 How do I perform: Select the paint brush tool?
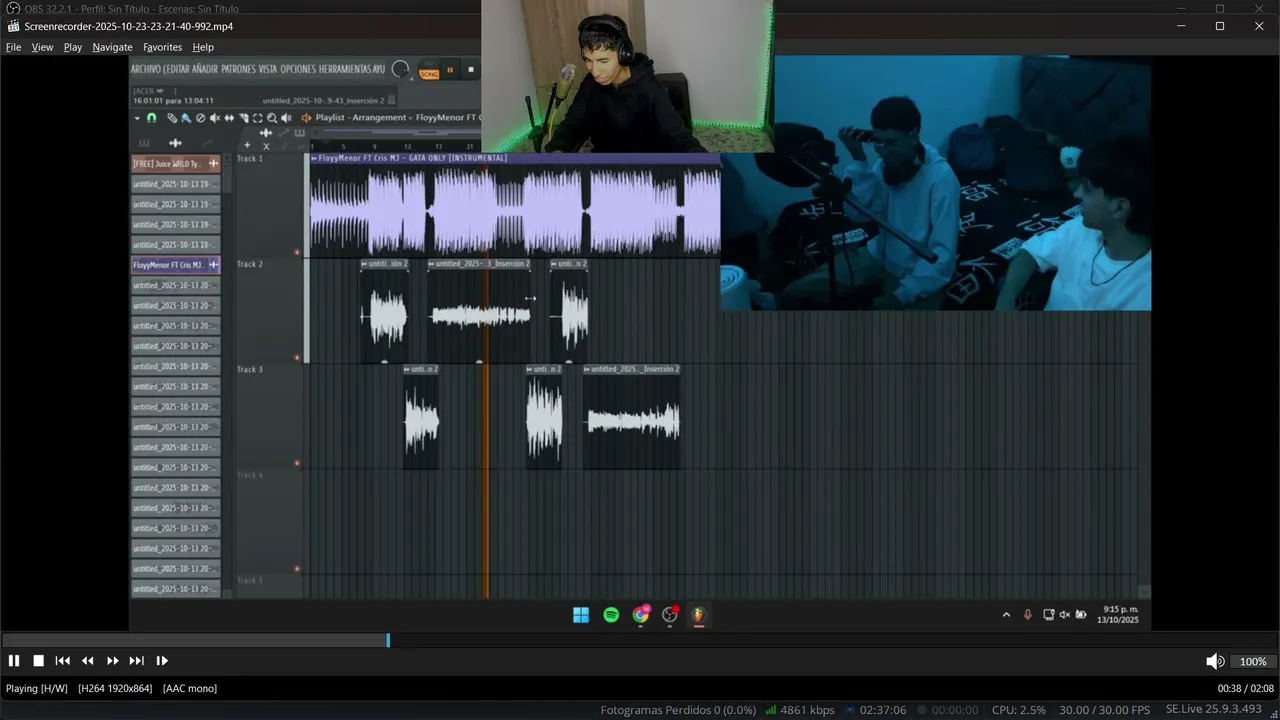tap(186, 118)
